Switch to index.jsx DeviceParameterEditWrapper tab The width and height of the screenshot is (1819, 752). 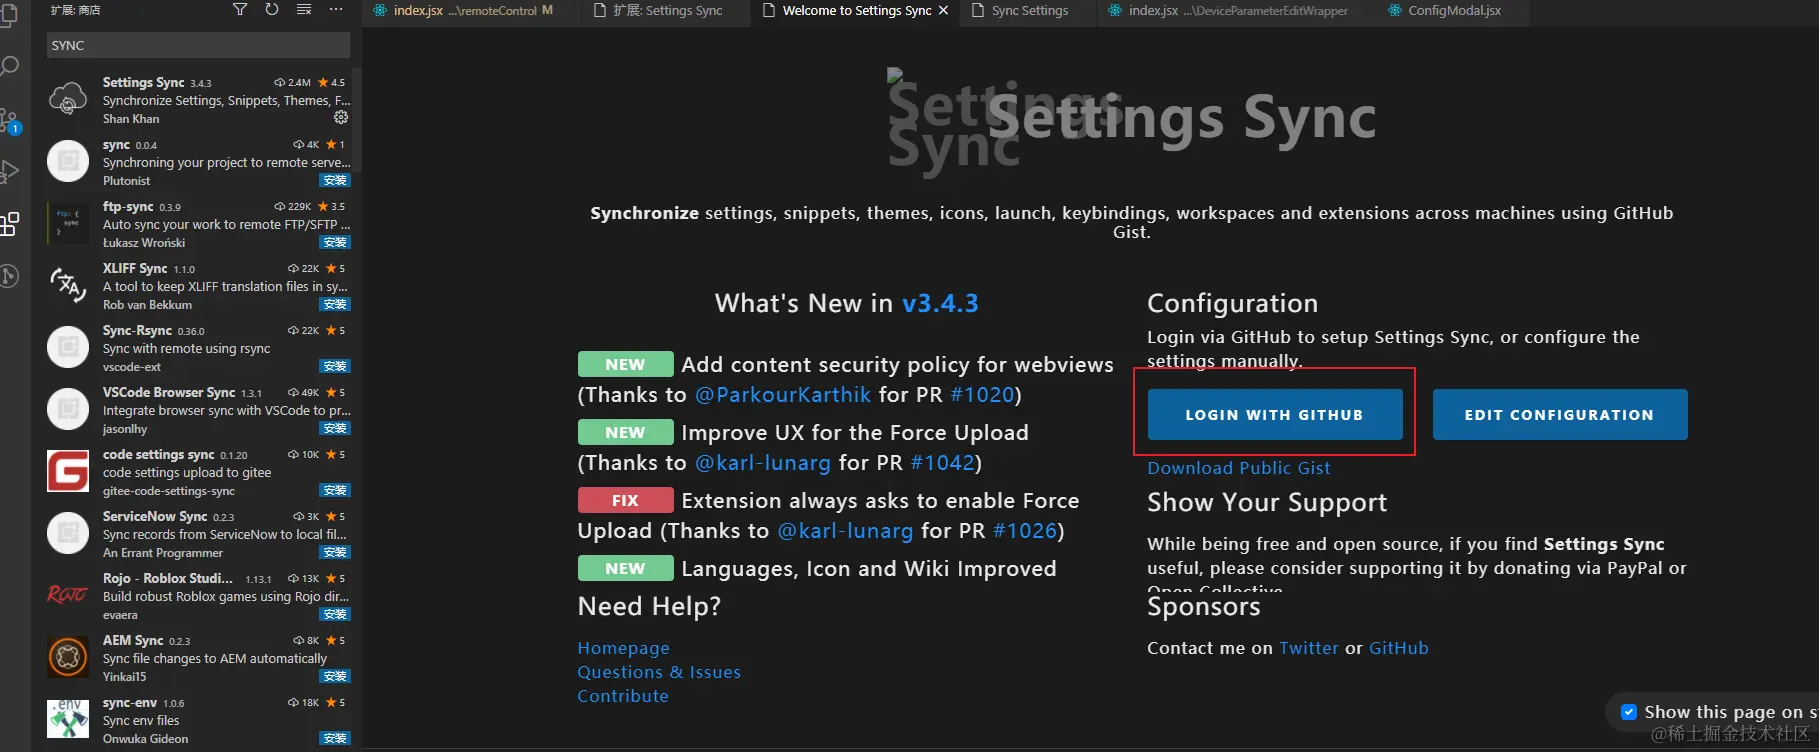[1236, 11]
